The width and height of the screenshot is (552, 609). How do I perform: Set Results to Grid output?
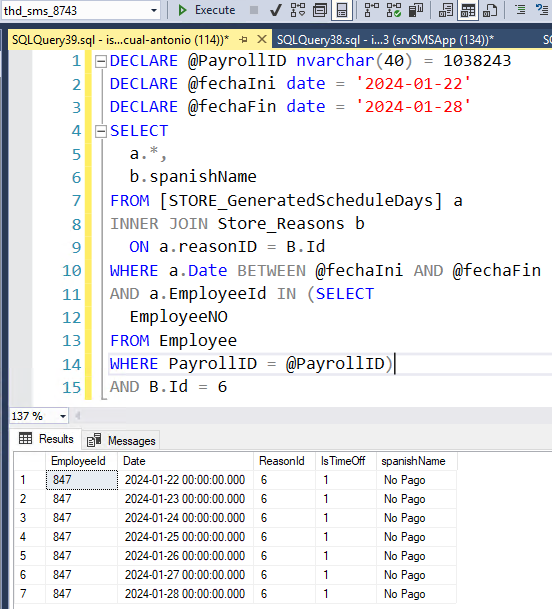(468, 10)
